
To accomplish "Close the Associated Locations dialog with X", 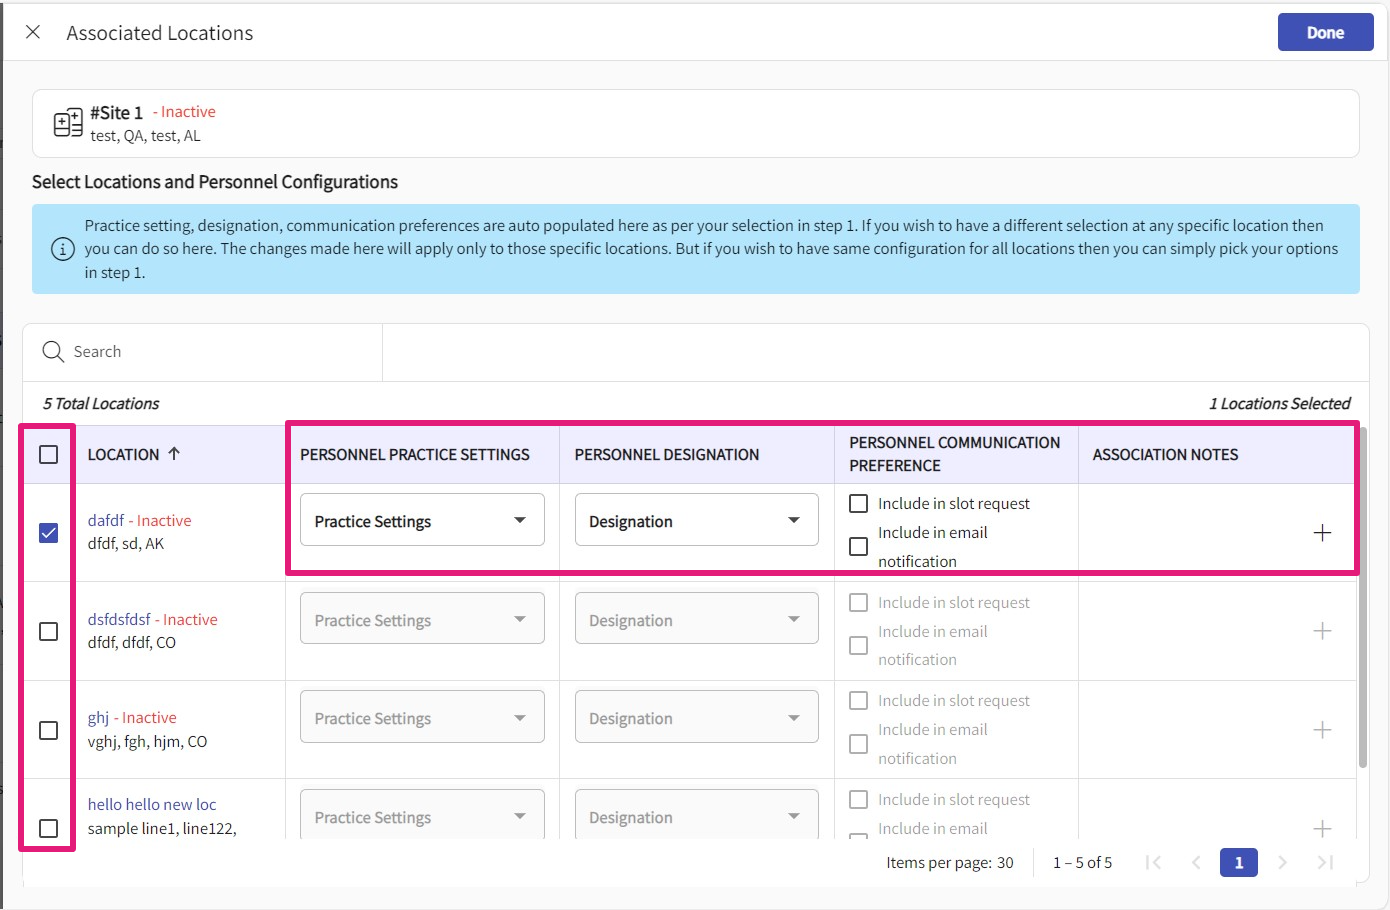I will tap(33, 32).
